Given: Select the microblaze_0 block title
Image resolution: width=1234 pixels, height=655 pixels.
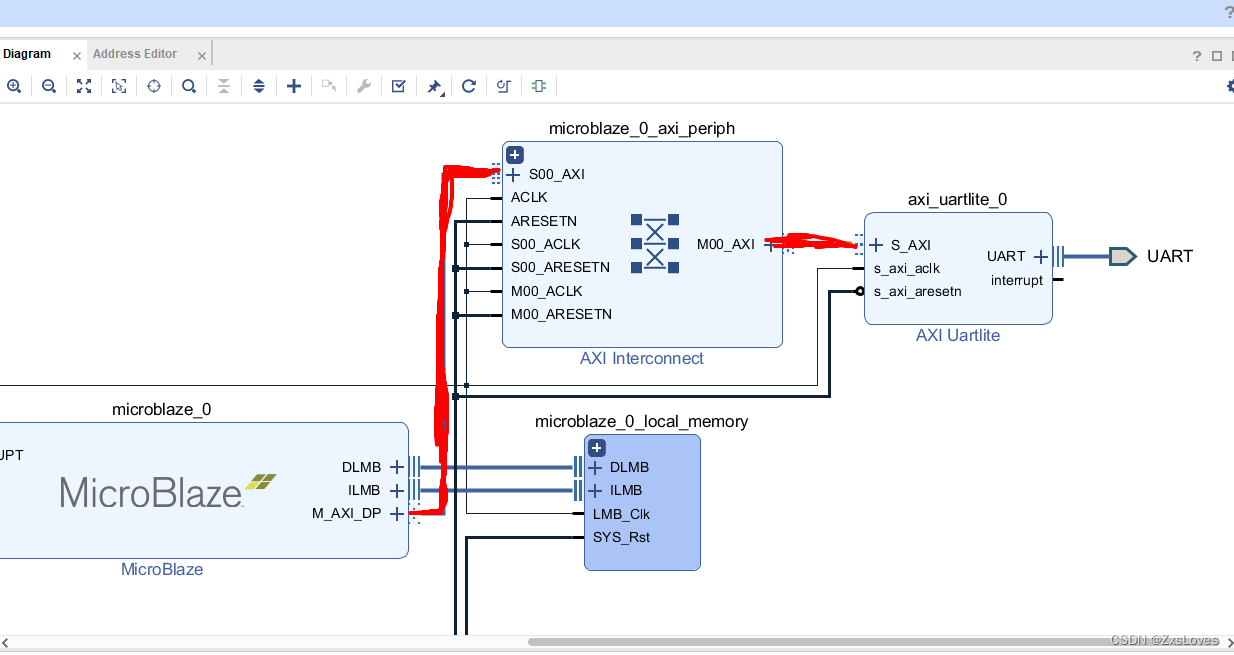Looking at the screenshot, I should point(162,409).
